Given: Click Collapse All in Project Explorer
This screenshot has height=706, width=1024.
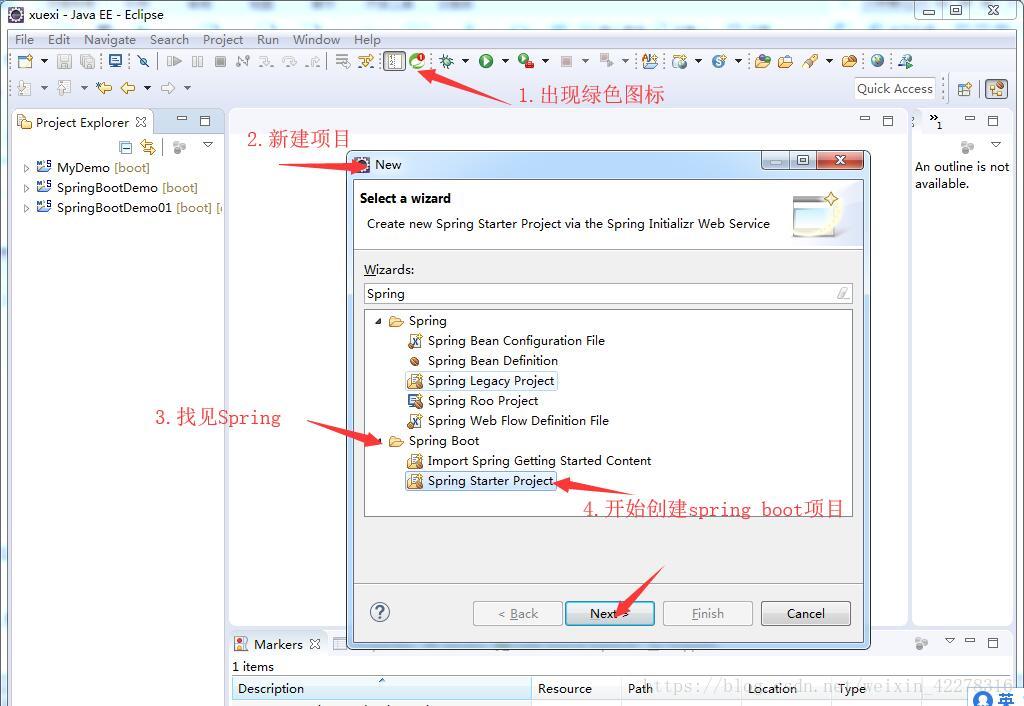Looking at the screenshot, I should coord(126,147).
